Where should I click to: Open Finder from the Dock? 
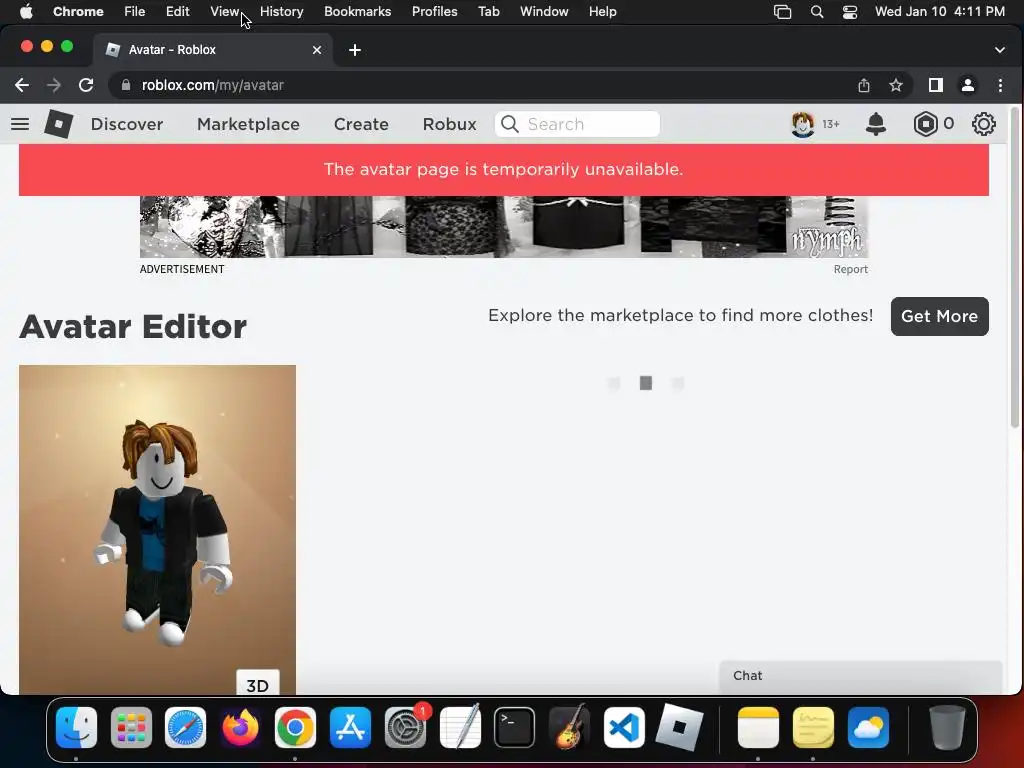tap(76, 728)
